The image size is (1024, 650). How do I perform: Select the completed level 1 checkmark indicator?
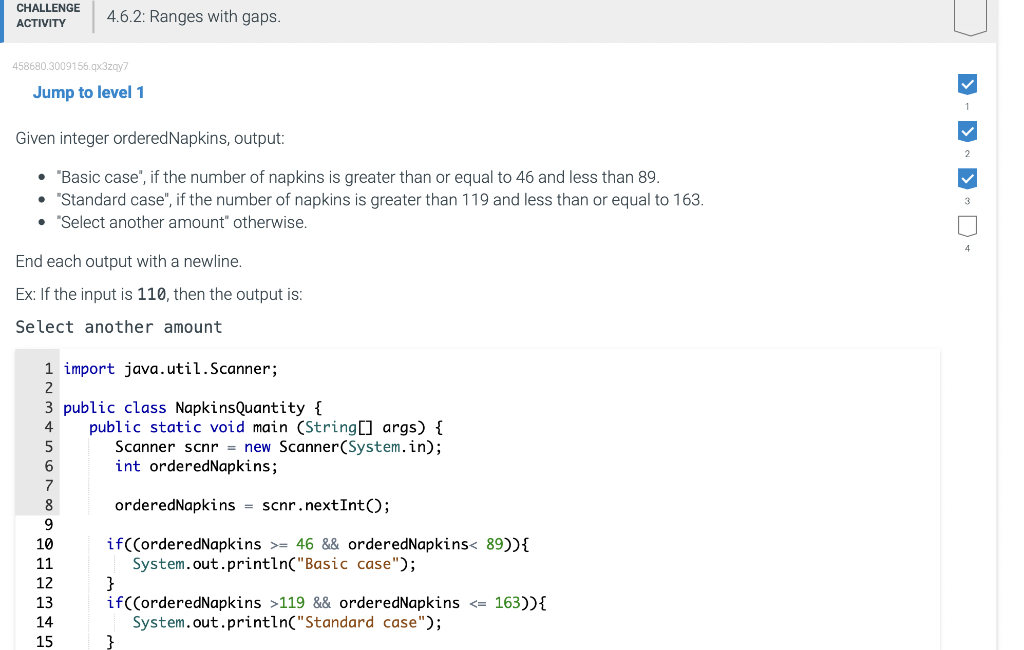pyautogui.click(x=967, y=84)
